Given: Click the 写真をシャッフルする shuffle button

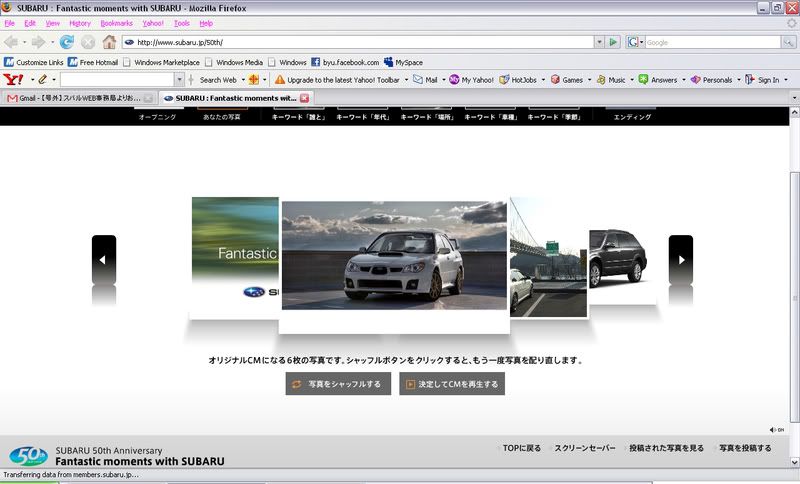Looking at the screenshot, I should (338, 384).
